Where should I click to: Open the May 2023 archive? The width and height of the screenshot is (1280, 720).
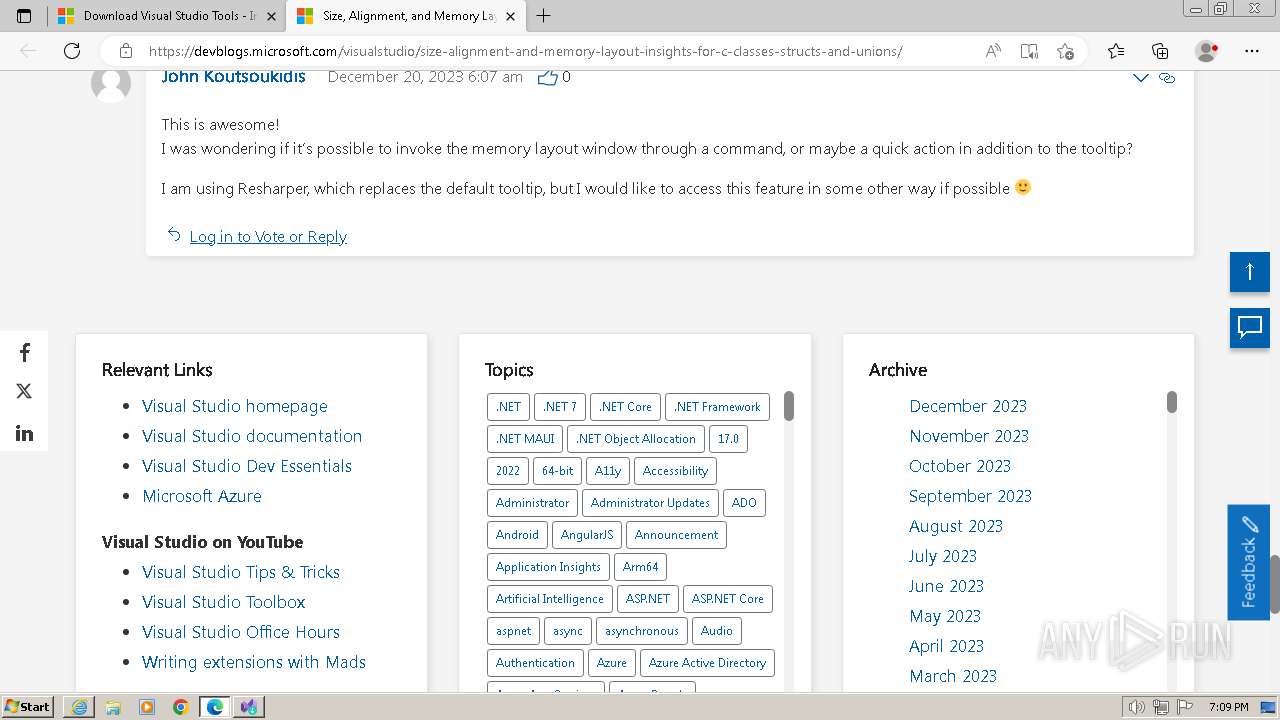945,616
